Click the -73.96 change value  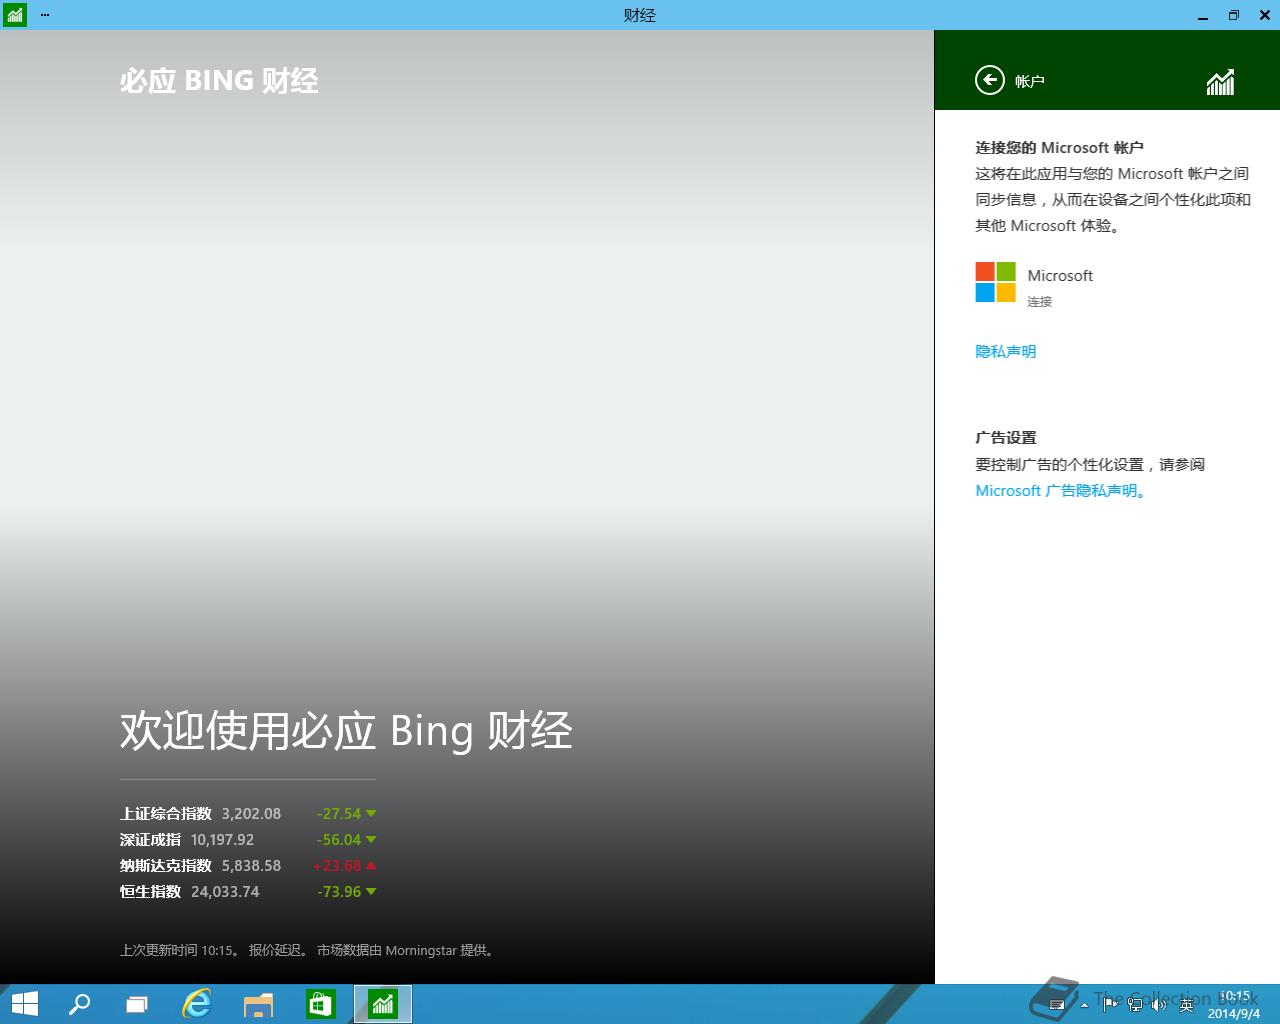338,892
